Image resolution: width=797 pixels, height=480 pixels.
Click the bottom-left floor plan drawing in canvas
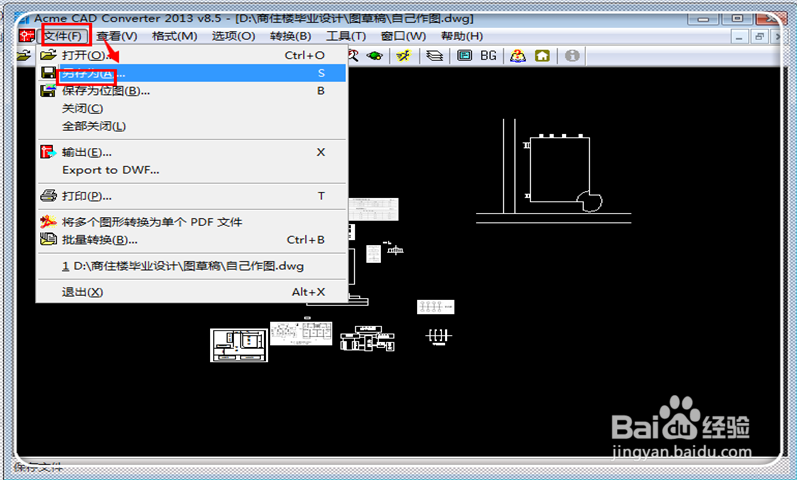239,345
